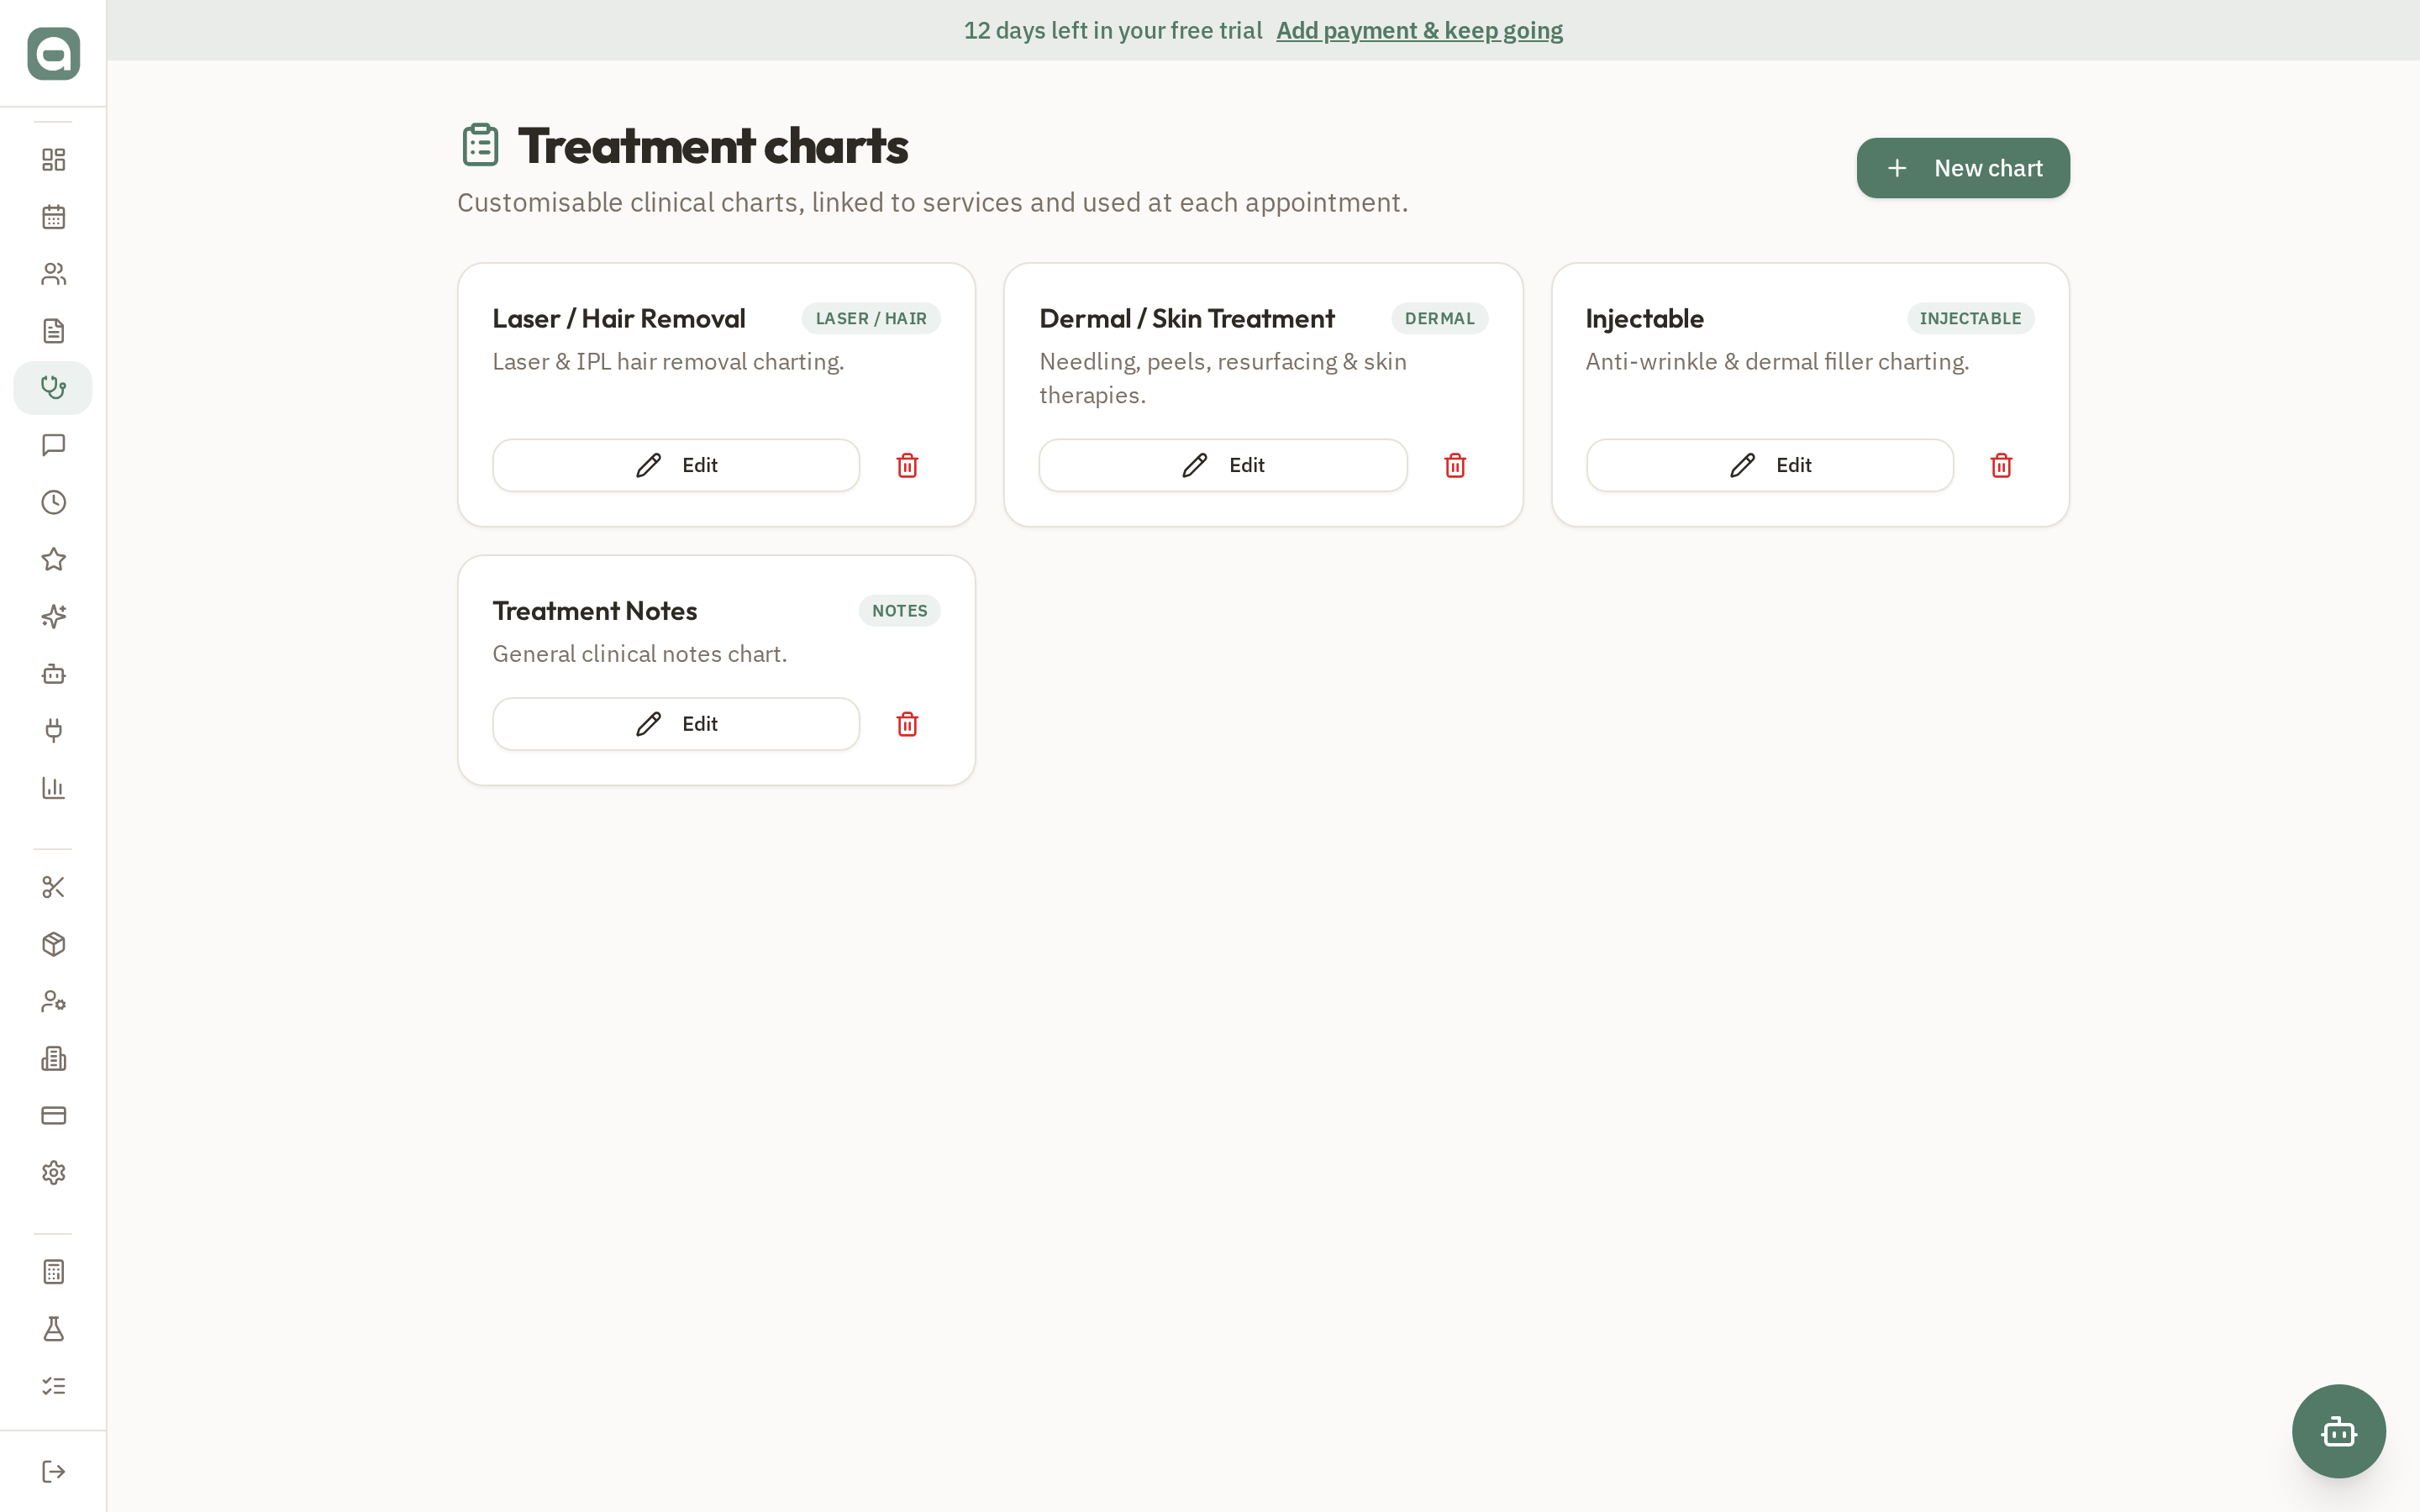
Task: Open the checklist icon in sidebar
Action: pyautogui.click(x=53, y=1386)
